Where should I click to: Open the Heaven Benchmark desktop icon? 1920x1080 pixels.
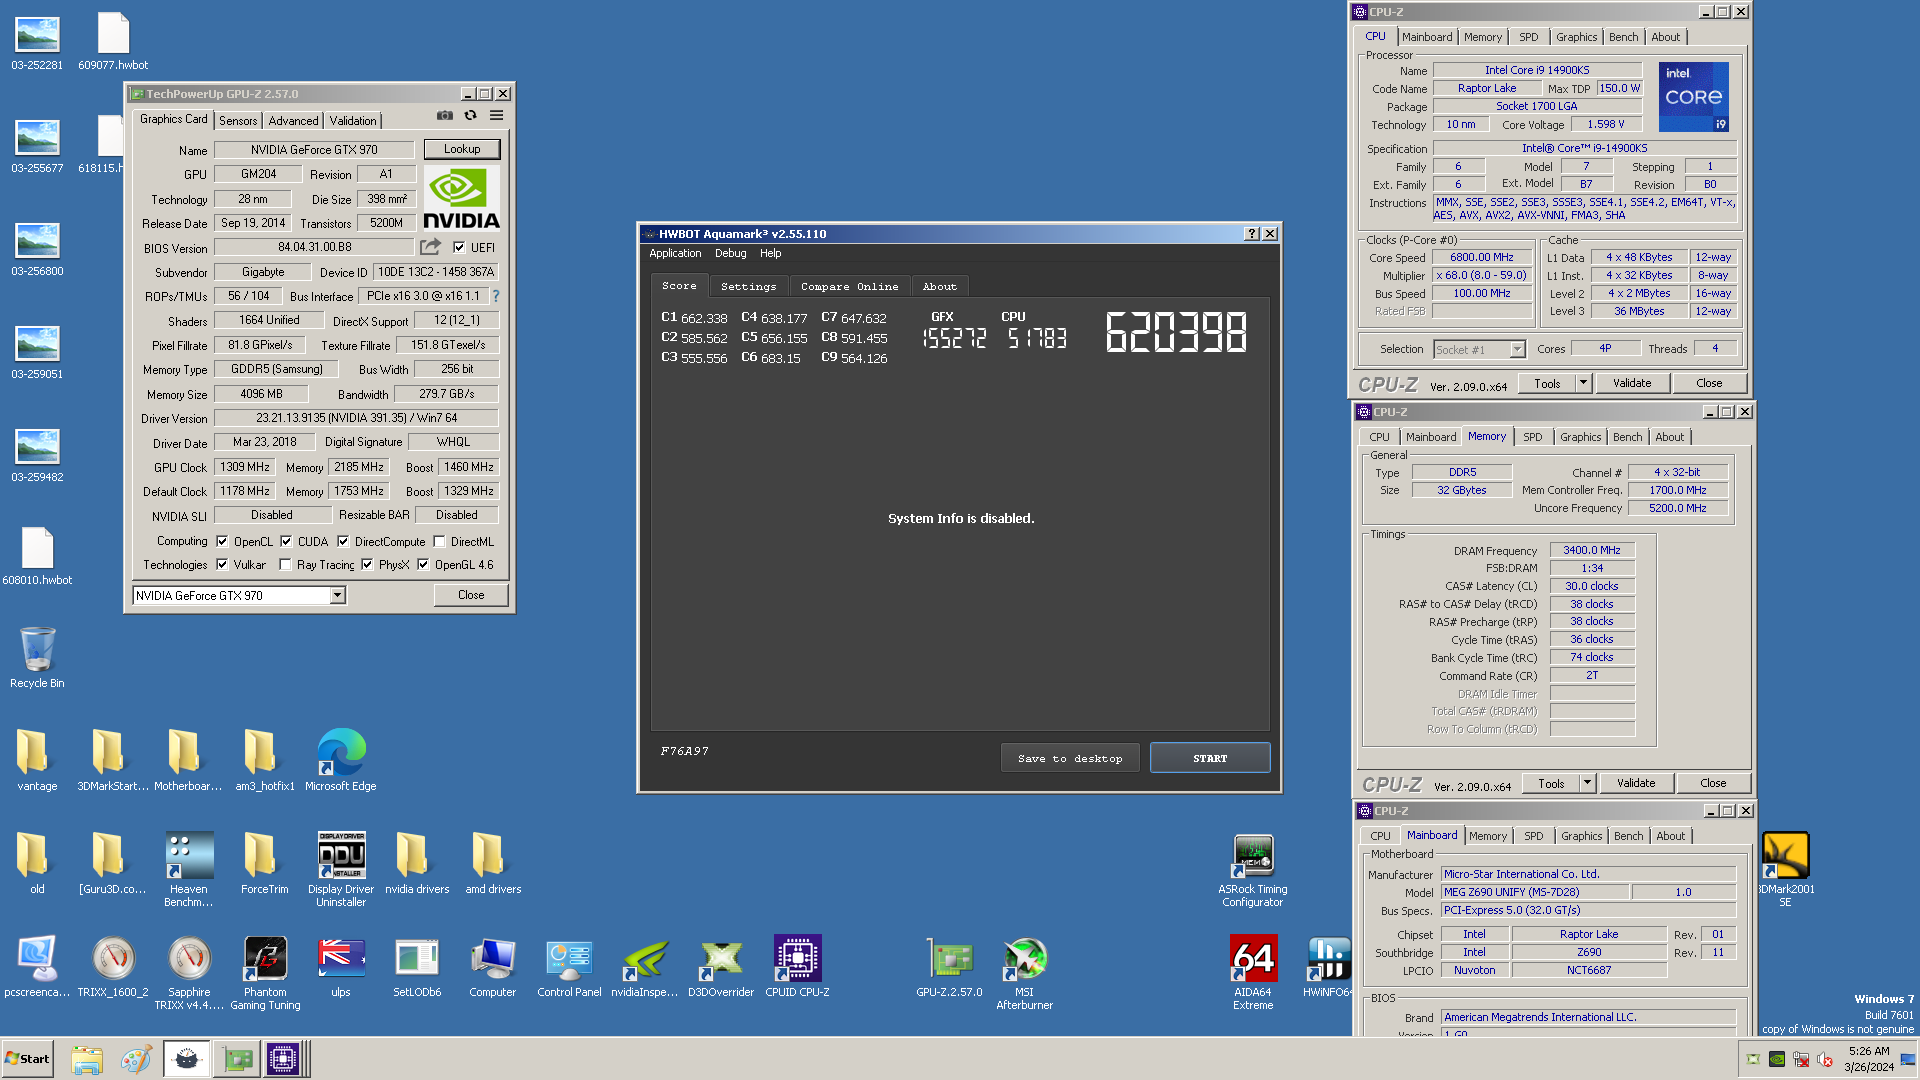click(x=189, y=869)
